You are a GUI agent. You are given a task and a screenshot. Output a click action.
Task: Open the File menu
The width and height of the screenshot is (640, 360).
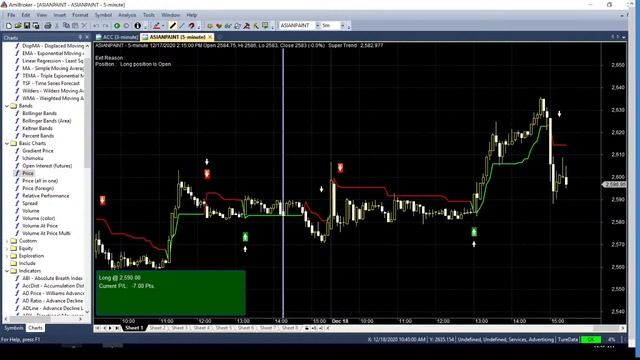click(x=11, y=15)
